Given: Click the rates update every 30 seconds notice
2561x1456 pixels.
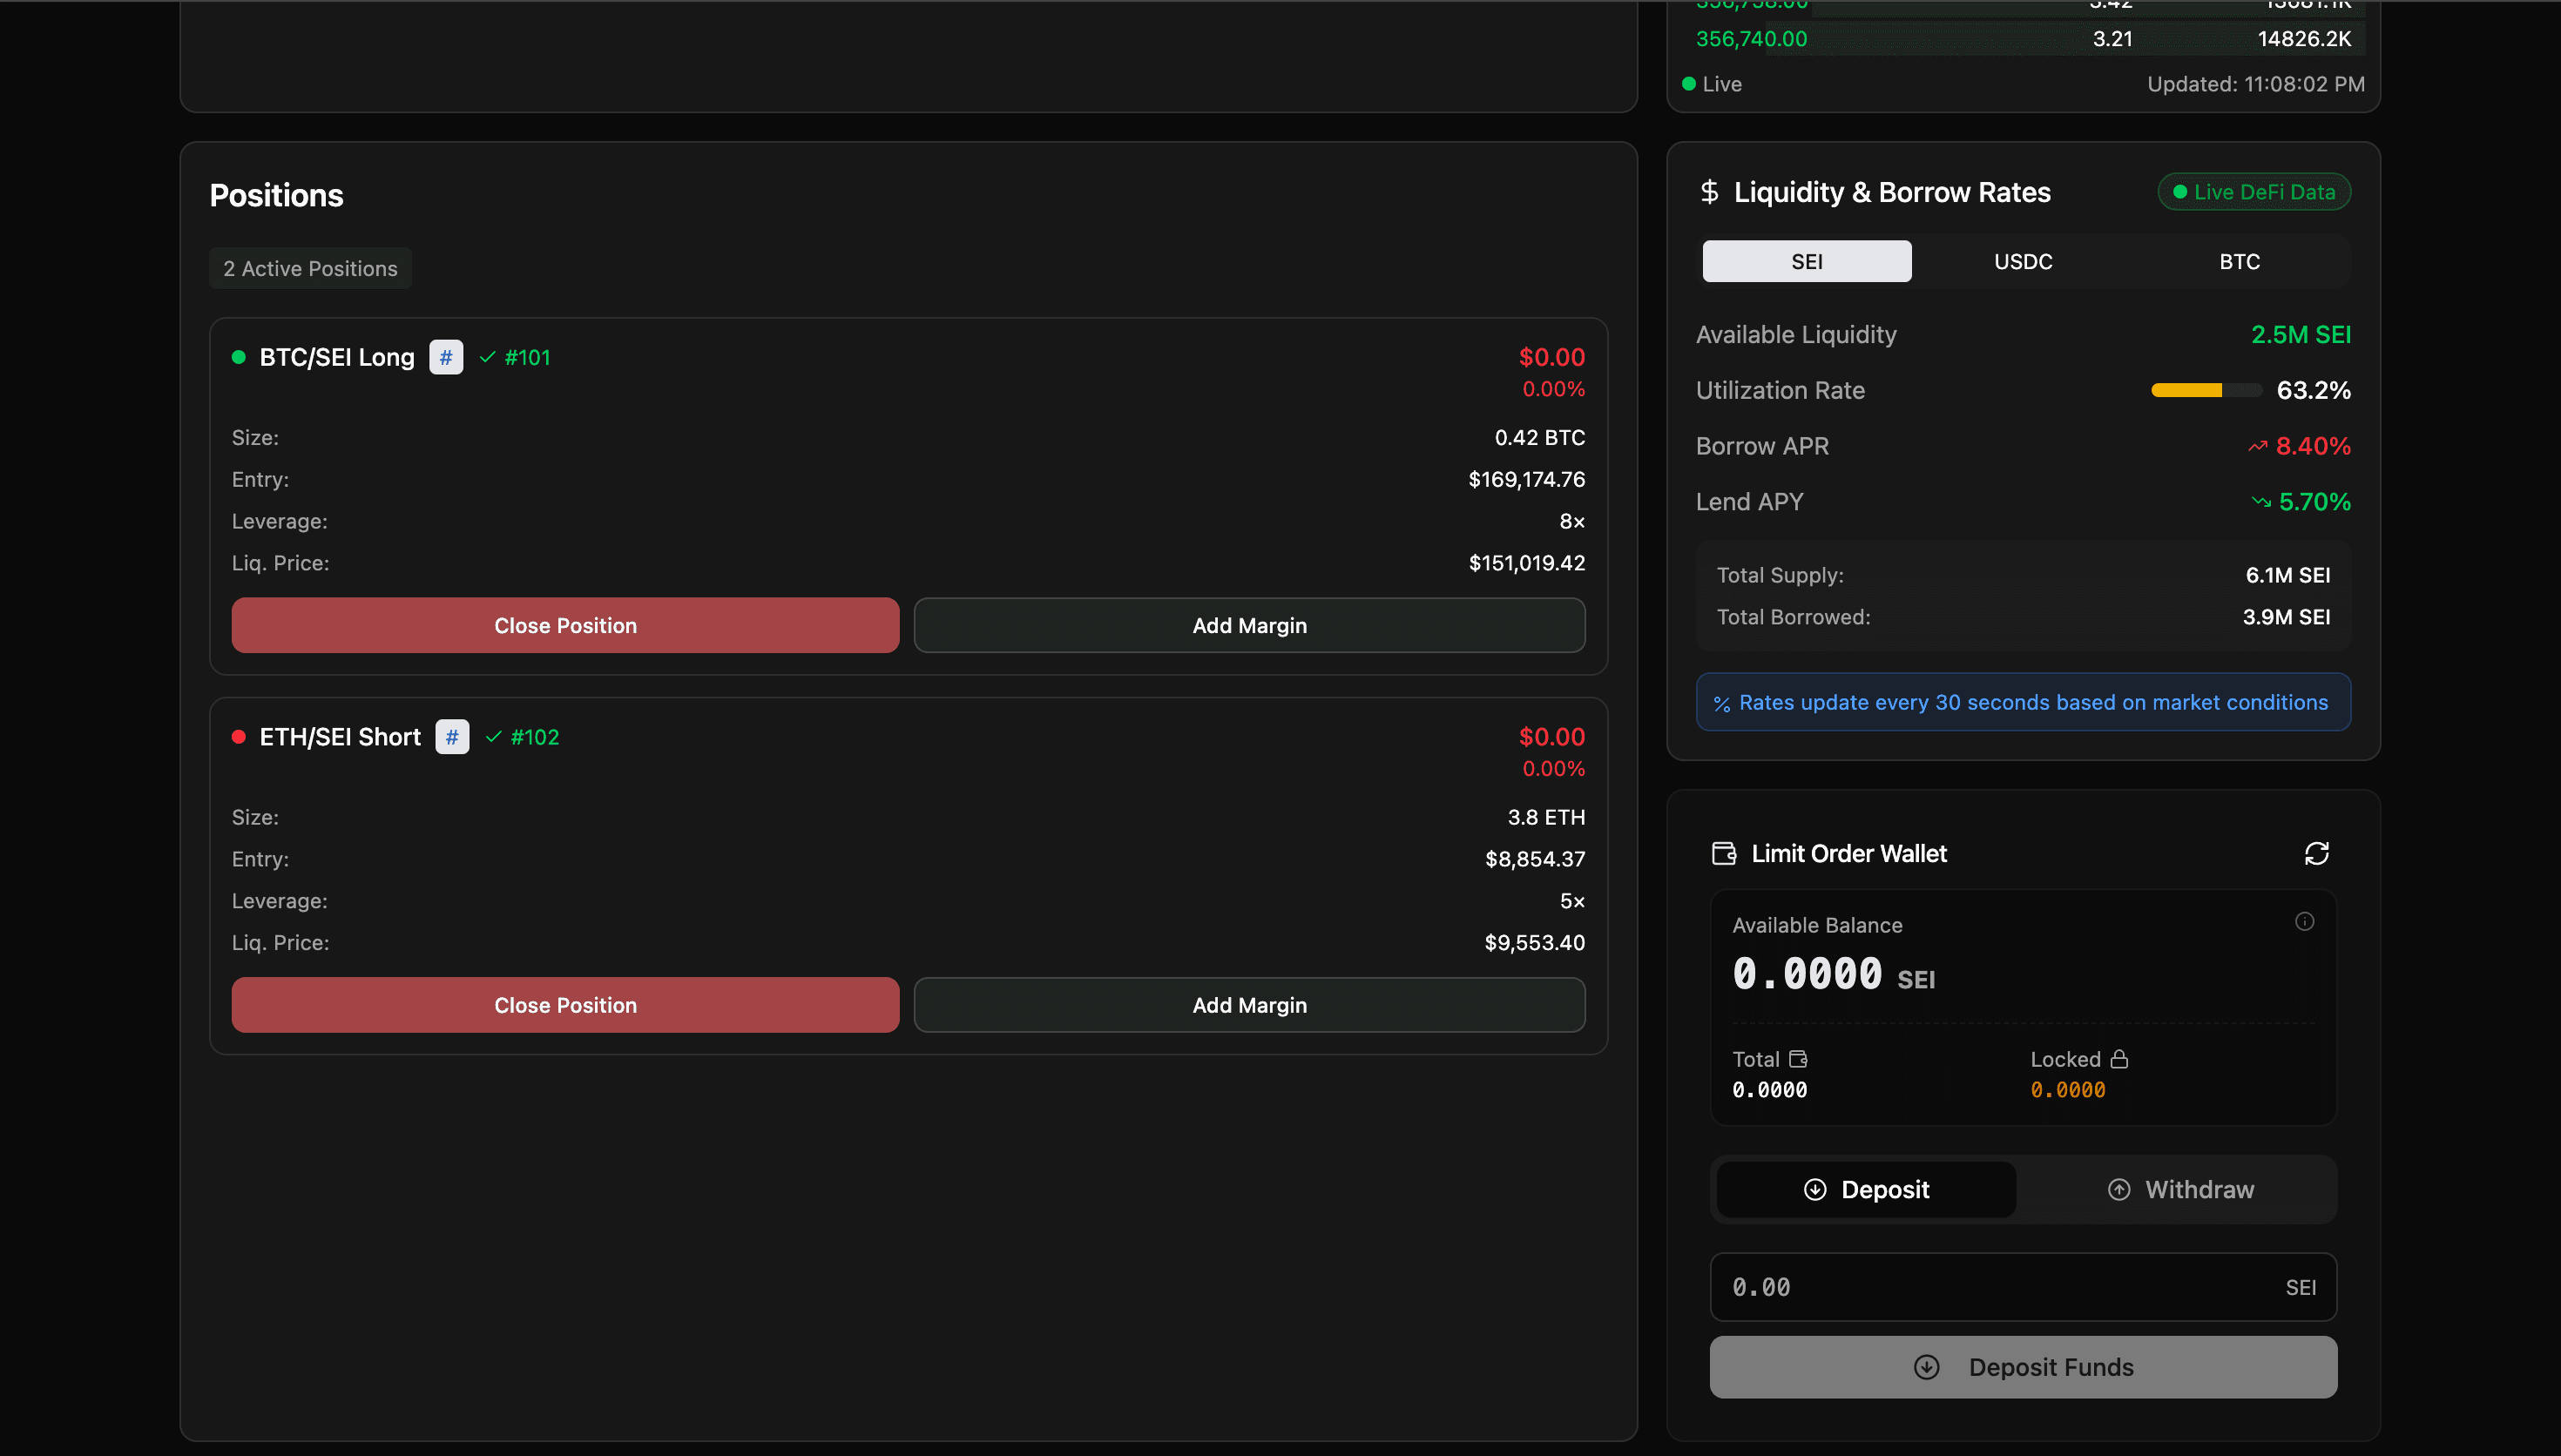Looking at the screenshot, I should click(x=2023, y=702).
